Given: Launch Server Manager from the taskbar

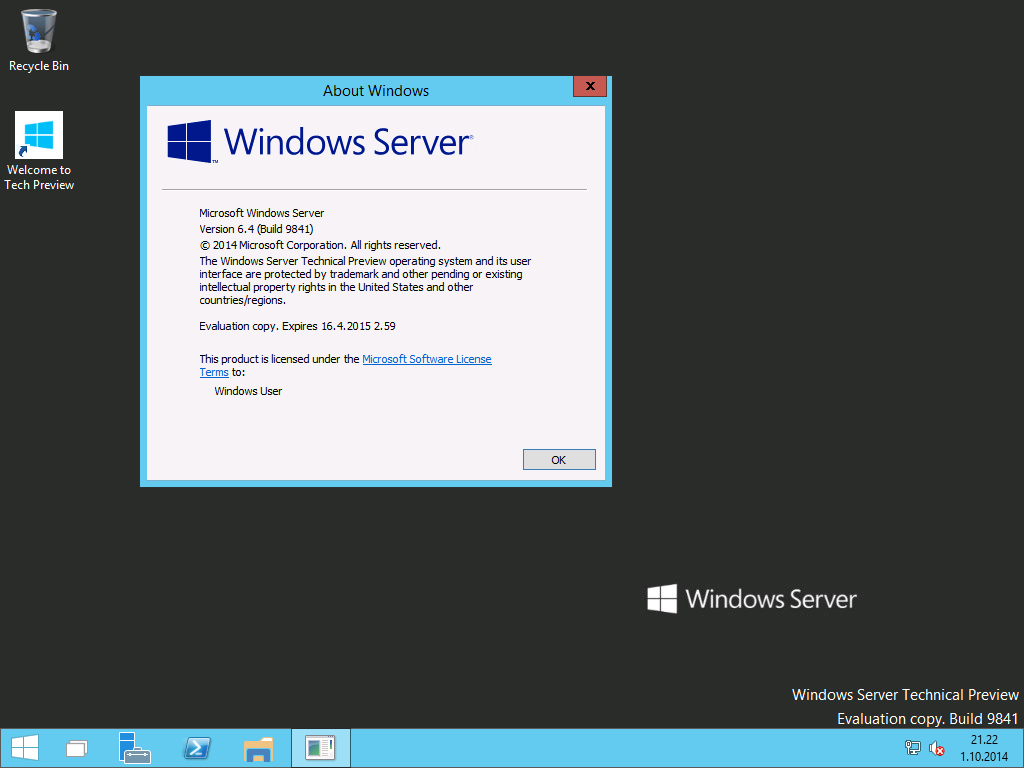Looking at the screenshot, I should (x=135, y=747).
